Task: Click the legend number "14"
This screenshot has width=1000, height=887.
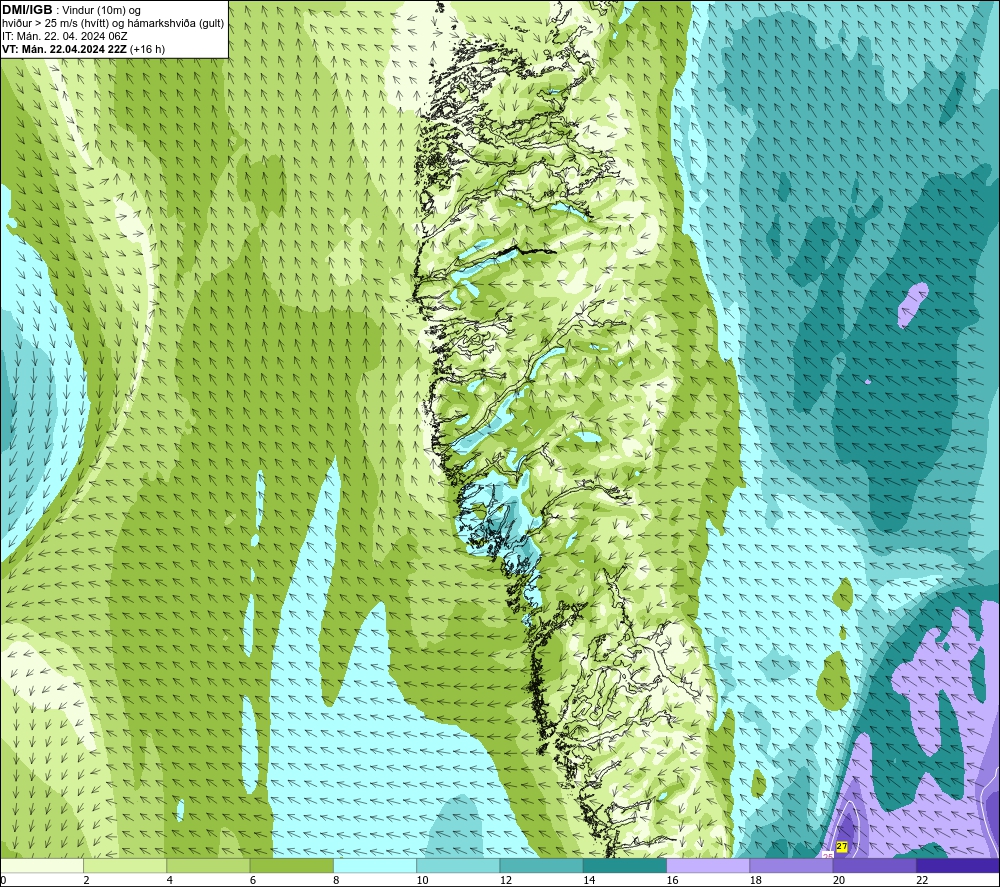Action: 589,881
